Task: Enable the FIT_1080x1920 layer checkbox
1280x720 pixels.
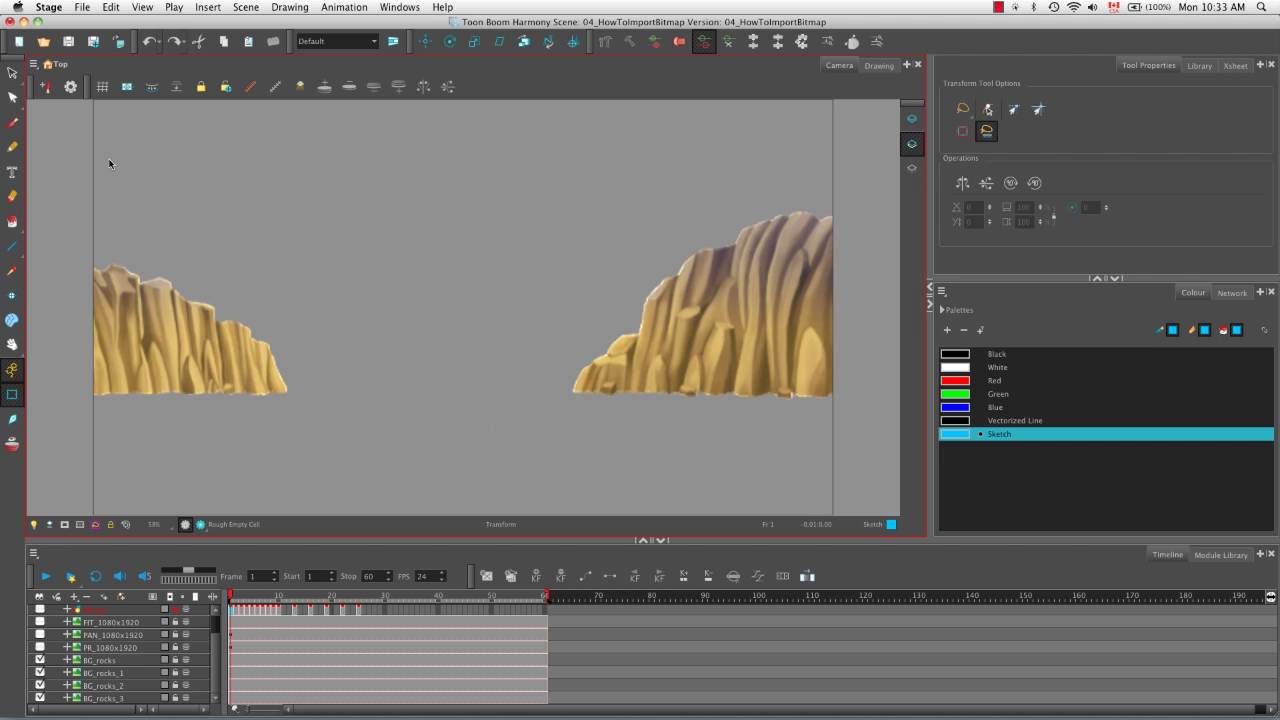Action: (40, 621)
